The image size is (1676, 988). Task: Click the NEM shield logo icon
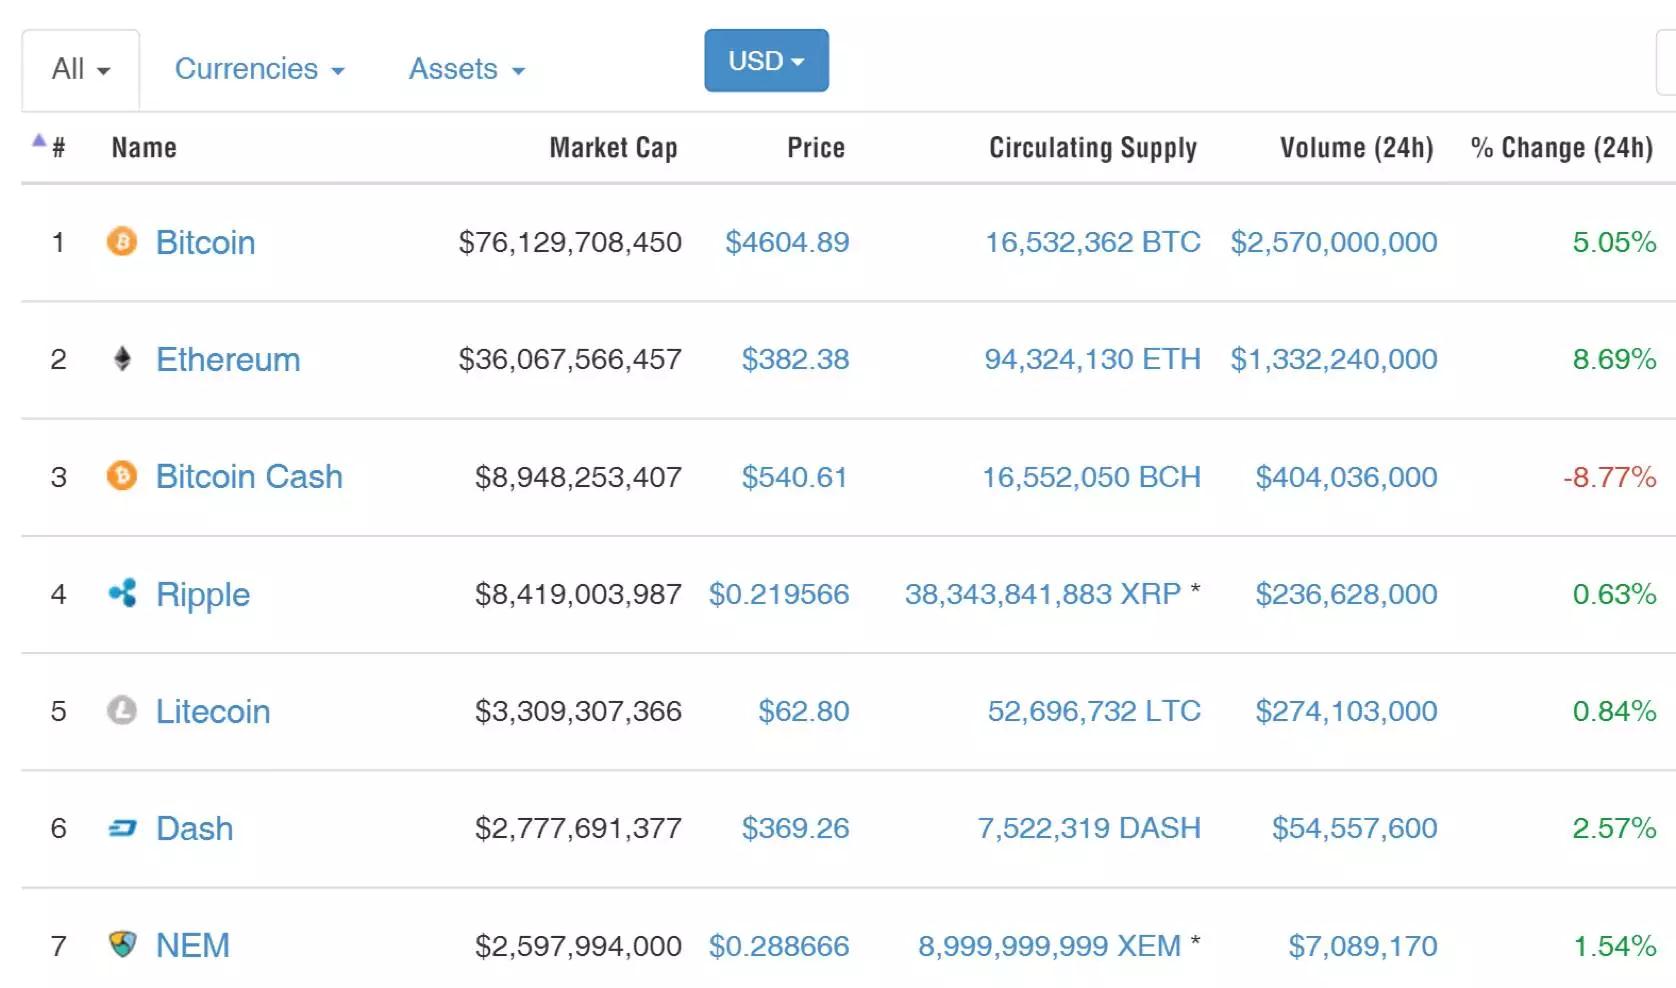coord(122,944)
